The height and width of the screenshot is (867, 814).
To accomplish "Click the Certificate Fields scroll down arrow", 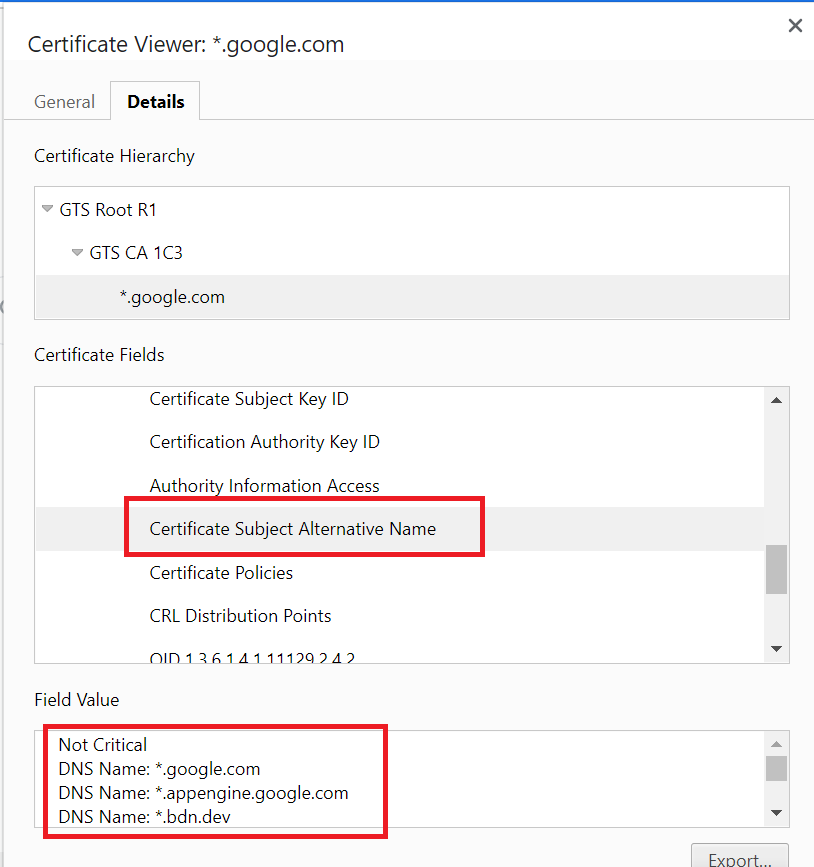I will pyautogui.click(x=776, y=649).
